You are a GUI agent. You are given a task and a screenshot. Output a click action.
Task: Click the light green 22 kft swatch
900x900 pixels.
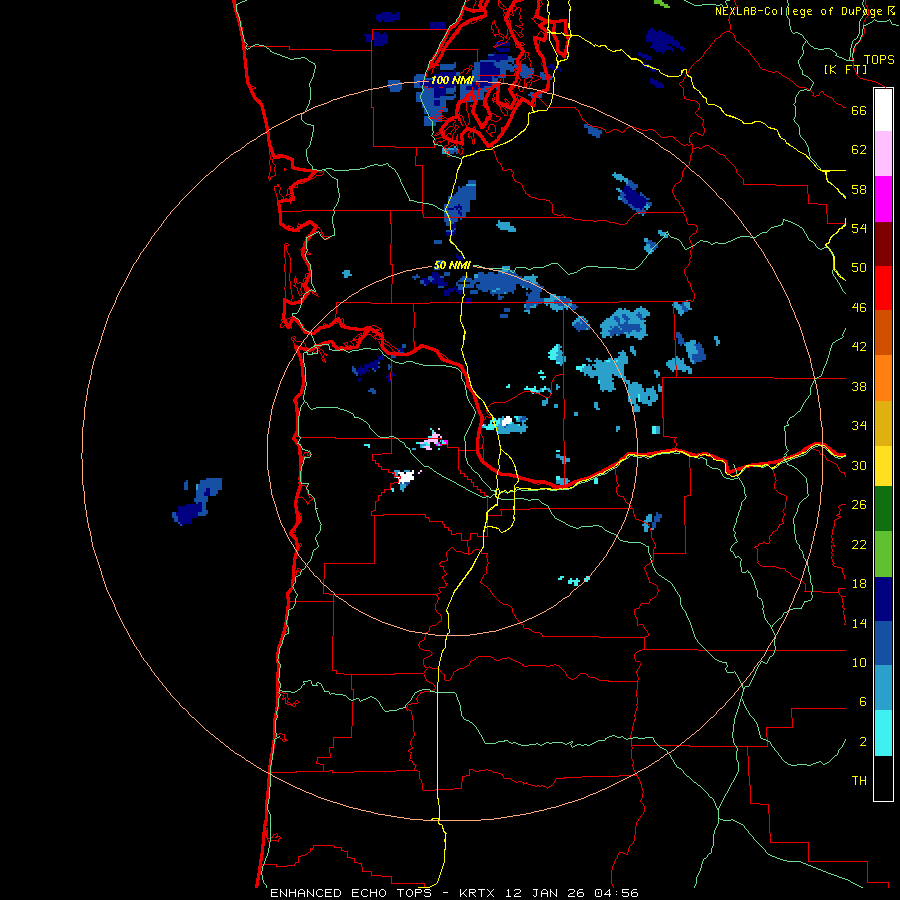pyautogui.click(x=883, y=553)
